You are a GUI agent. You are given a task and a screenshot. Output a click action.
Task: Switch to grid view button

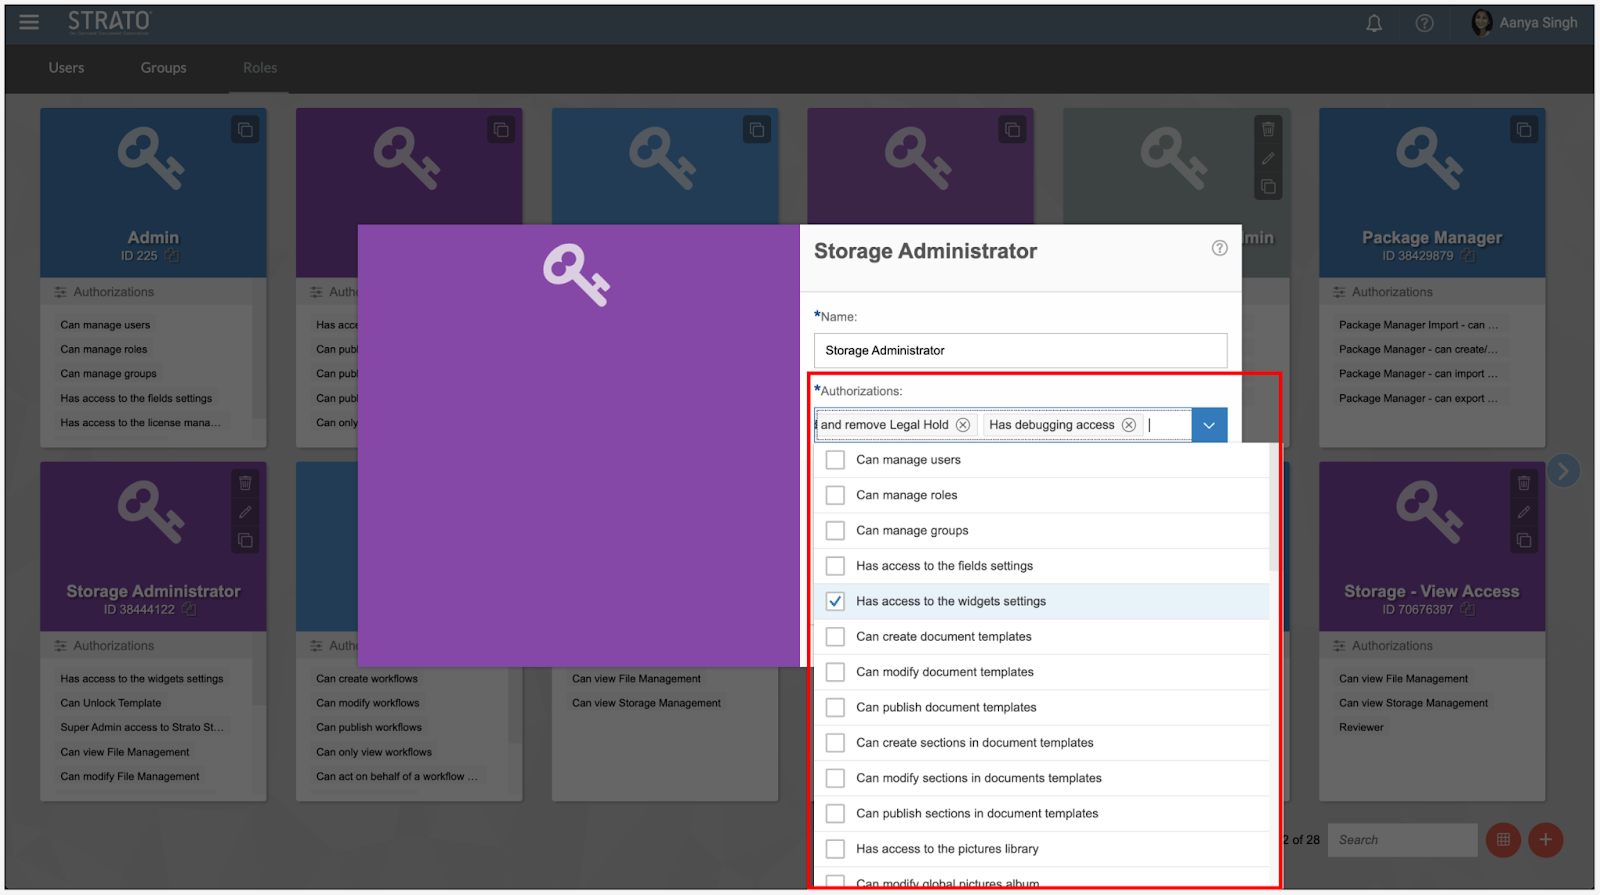(1503, 840)
